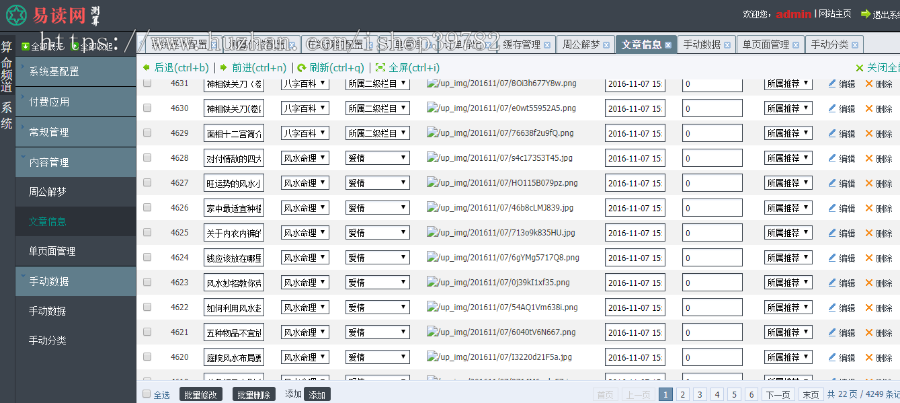Click the edit pencil icon for article 4625
The image size is (900, 403).
pos(832,233)
